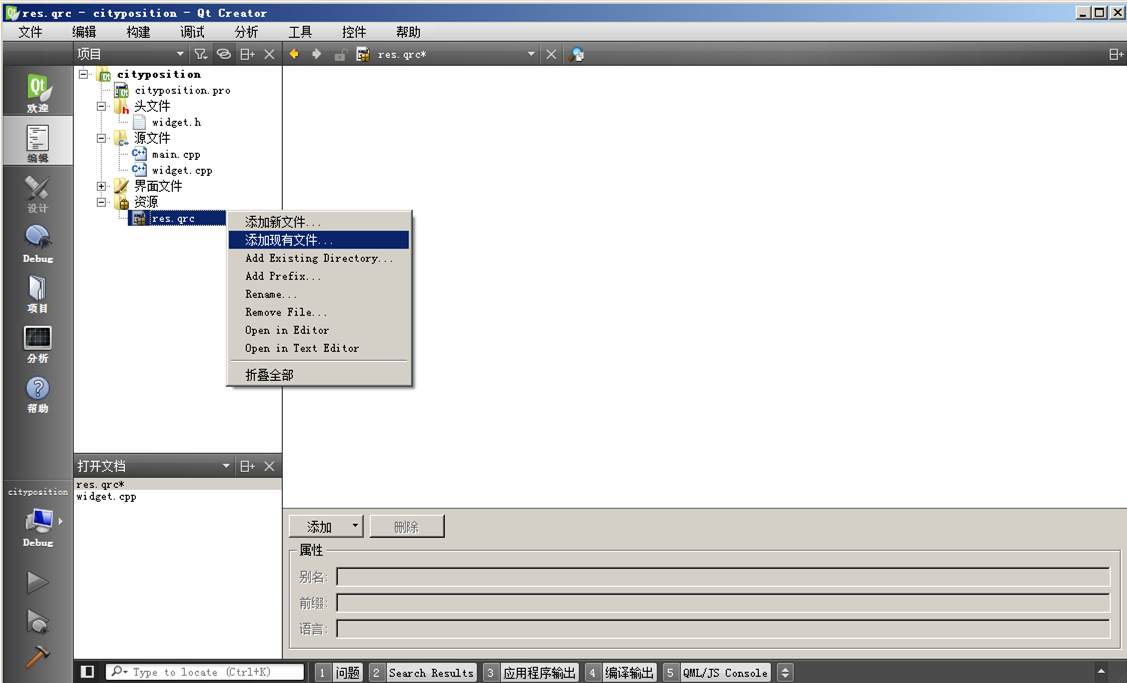The height and width of the screenshot is (683, 1127).
Task: Click the file lock icon in editor toolbar
Action: click(x=340, y=55)
